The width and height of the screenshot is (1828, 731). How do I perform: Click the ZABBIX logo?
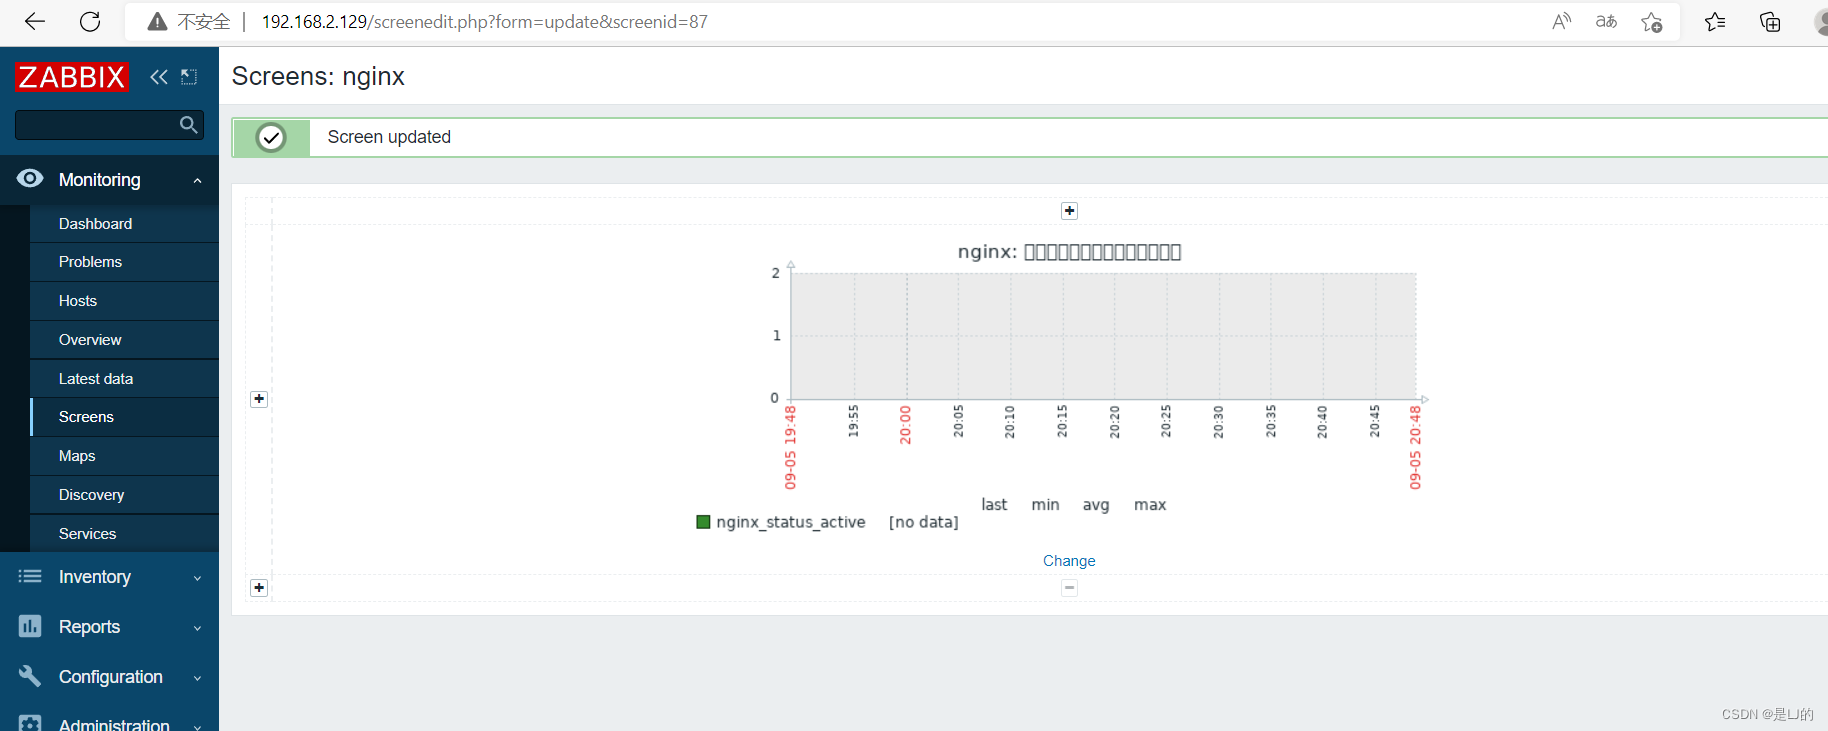(x=72, y=77)
